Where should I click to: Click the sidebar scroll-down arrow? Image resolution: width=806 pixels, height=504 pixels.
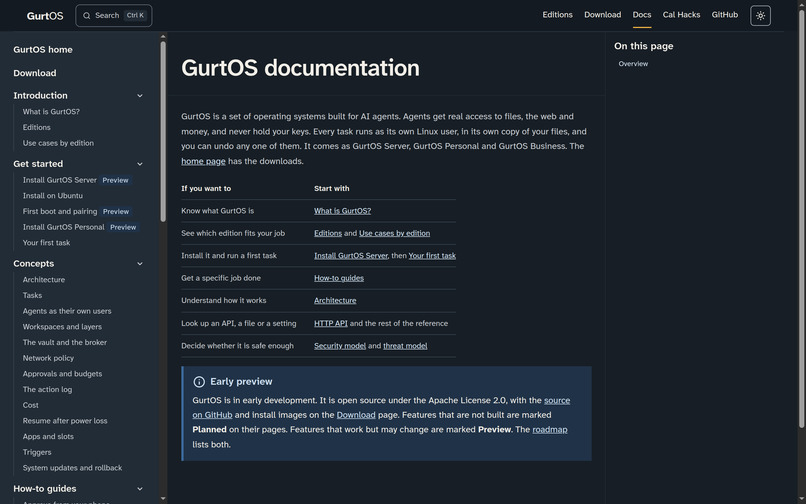pyautogui.click(x=163, y=498)
